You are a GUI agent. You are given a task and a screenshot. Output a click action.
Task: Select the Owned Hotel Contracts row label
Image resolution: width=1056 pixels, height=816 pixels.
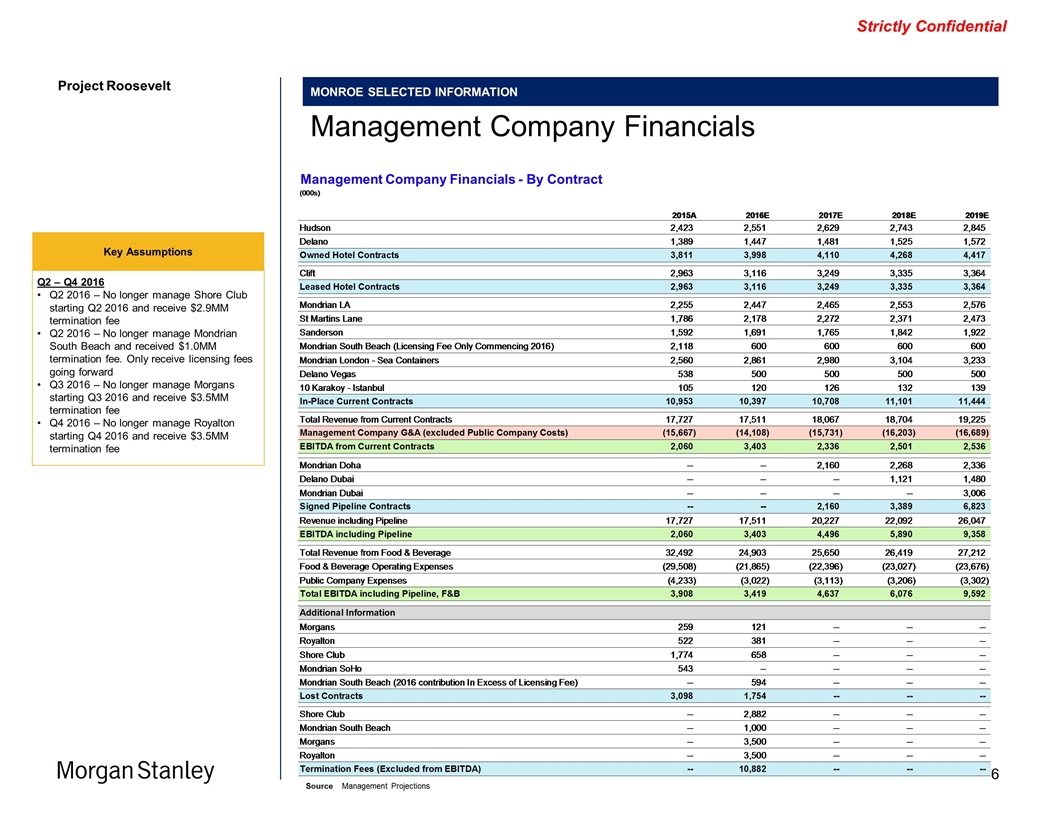coord(349,255)
